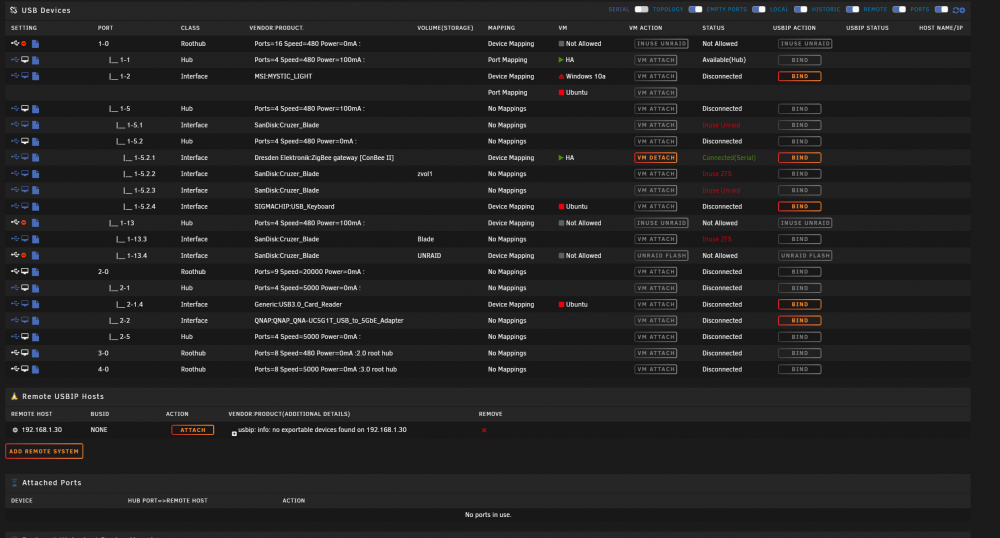Image resolution: width=1000 pixels, height=538 pixels.
Task: Click the monitor icon in the 2-5 hub row
Action: pos(25,337)
